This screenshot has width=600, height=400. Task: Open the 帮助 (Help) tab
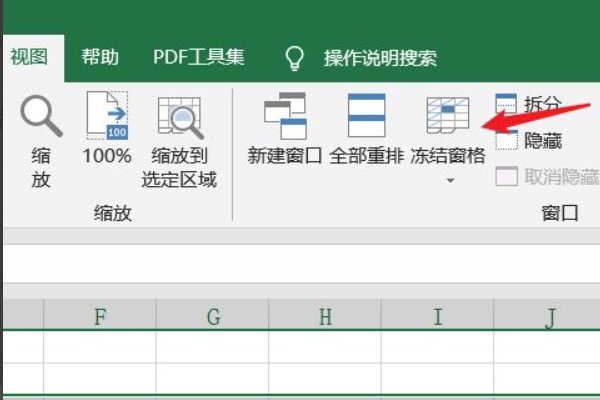click(100, 57)
